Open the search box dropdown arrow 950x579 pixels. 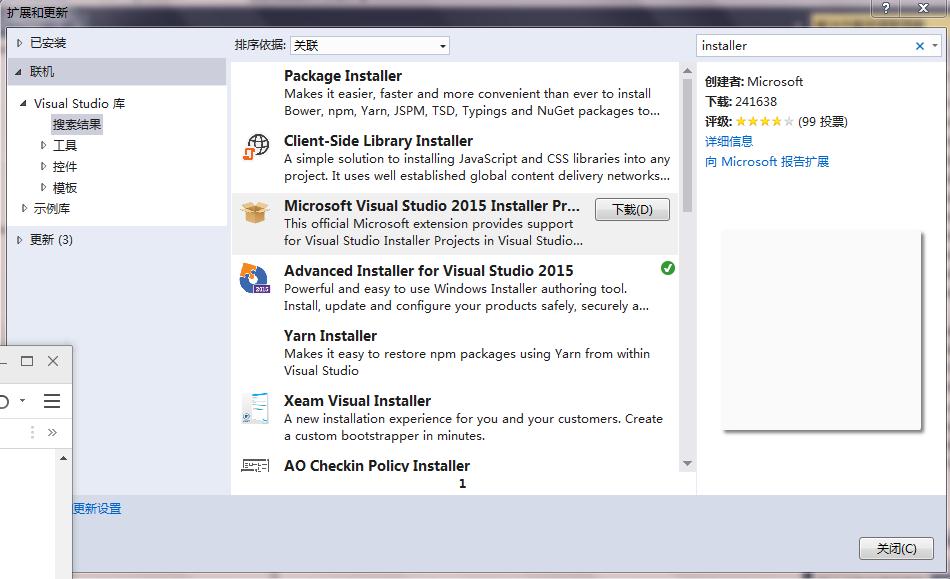point(935,45)
